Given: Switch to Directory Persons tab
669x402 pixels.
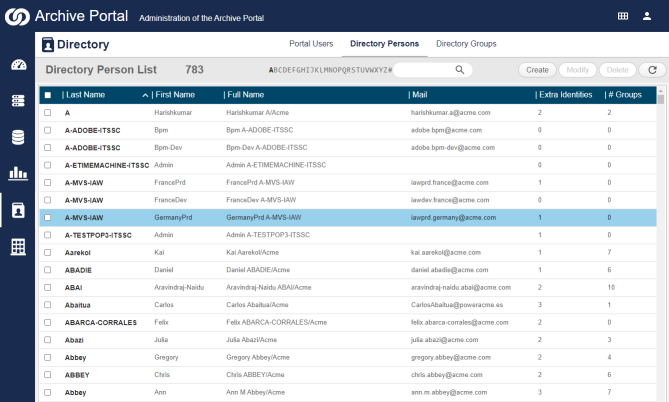Looking at the screenshot, I should (x=384, y=44).
